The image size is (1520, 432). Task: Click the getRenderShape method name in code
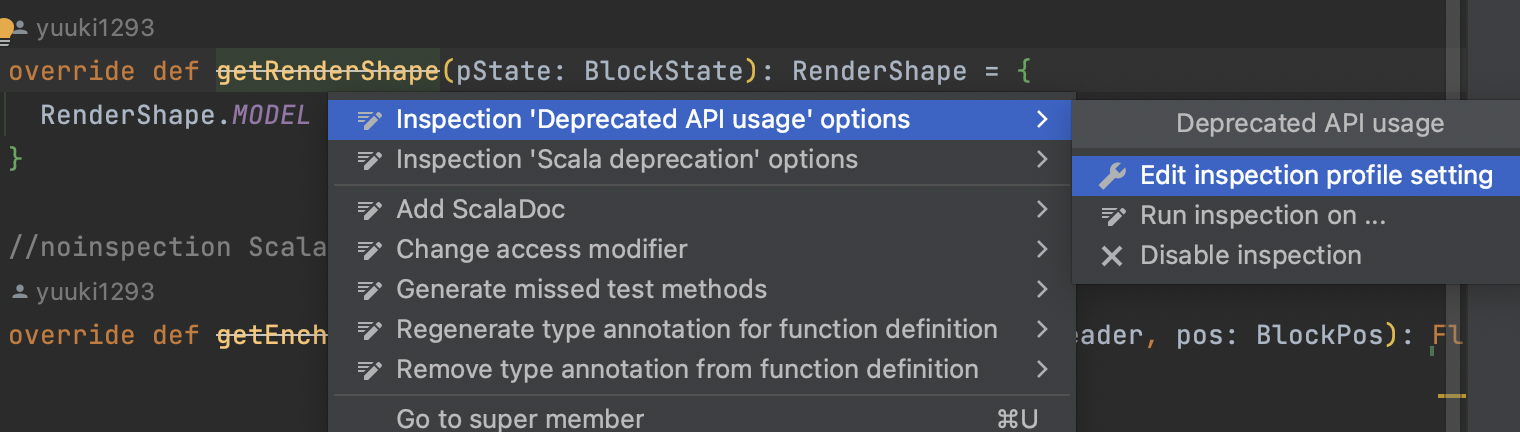coord(328,72)
